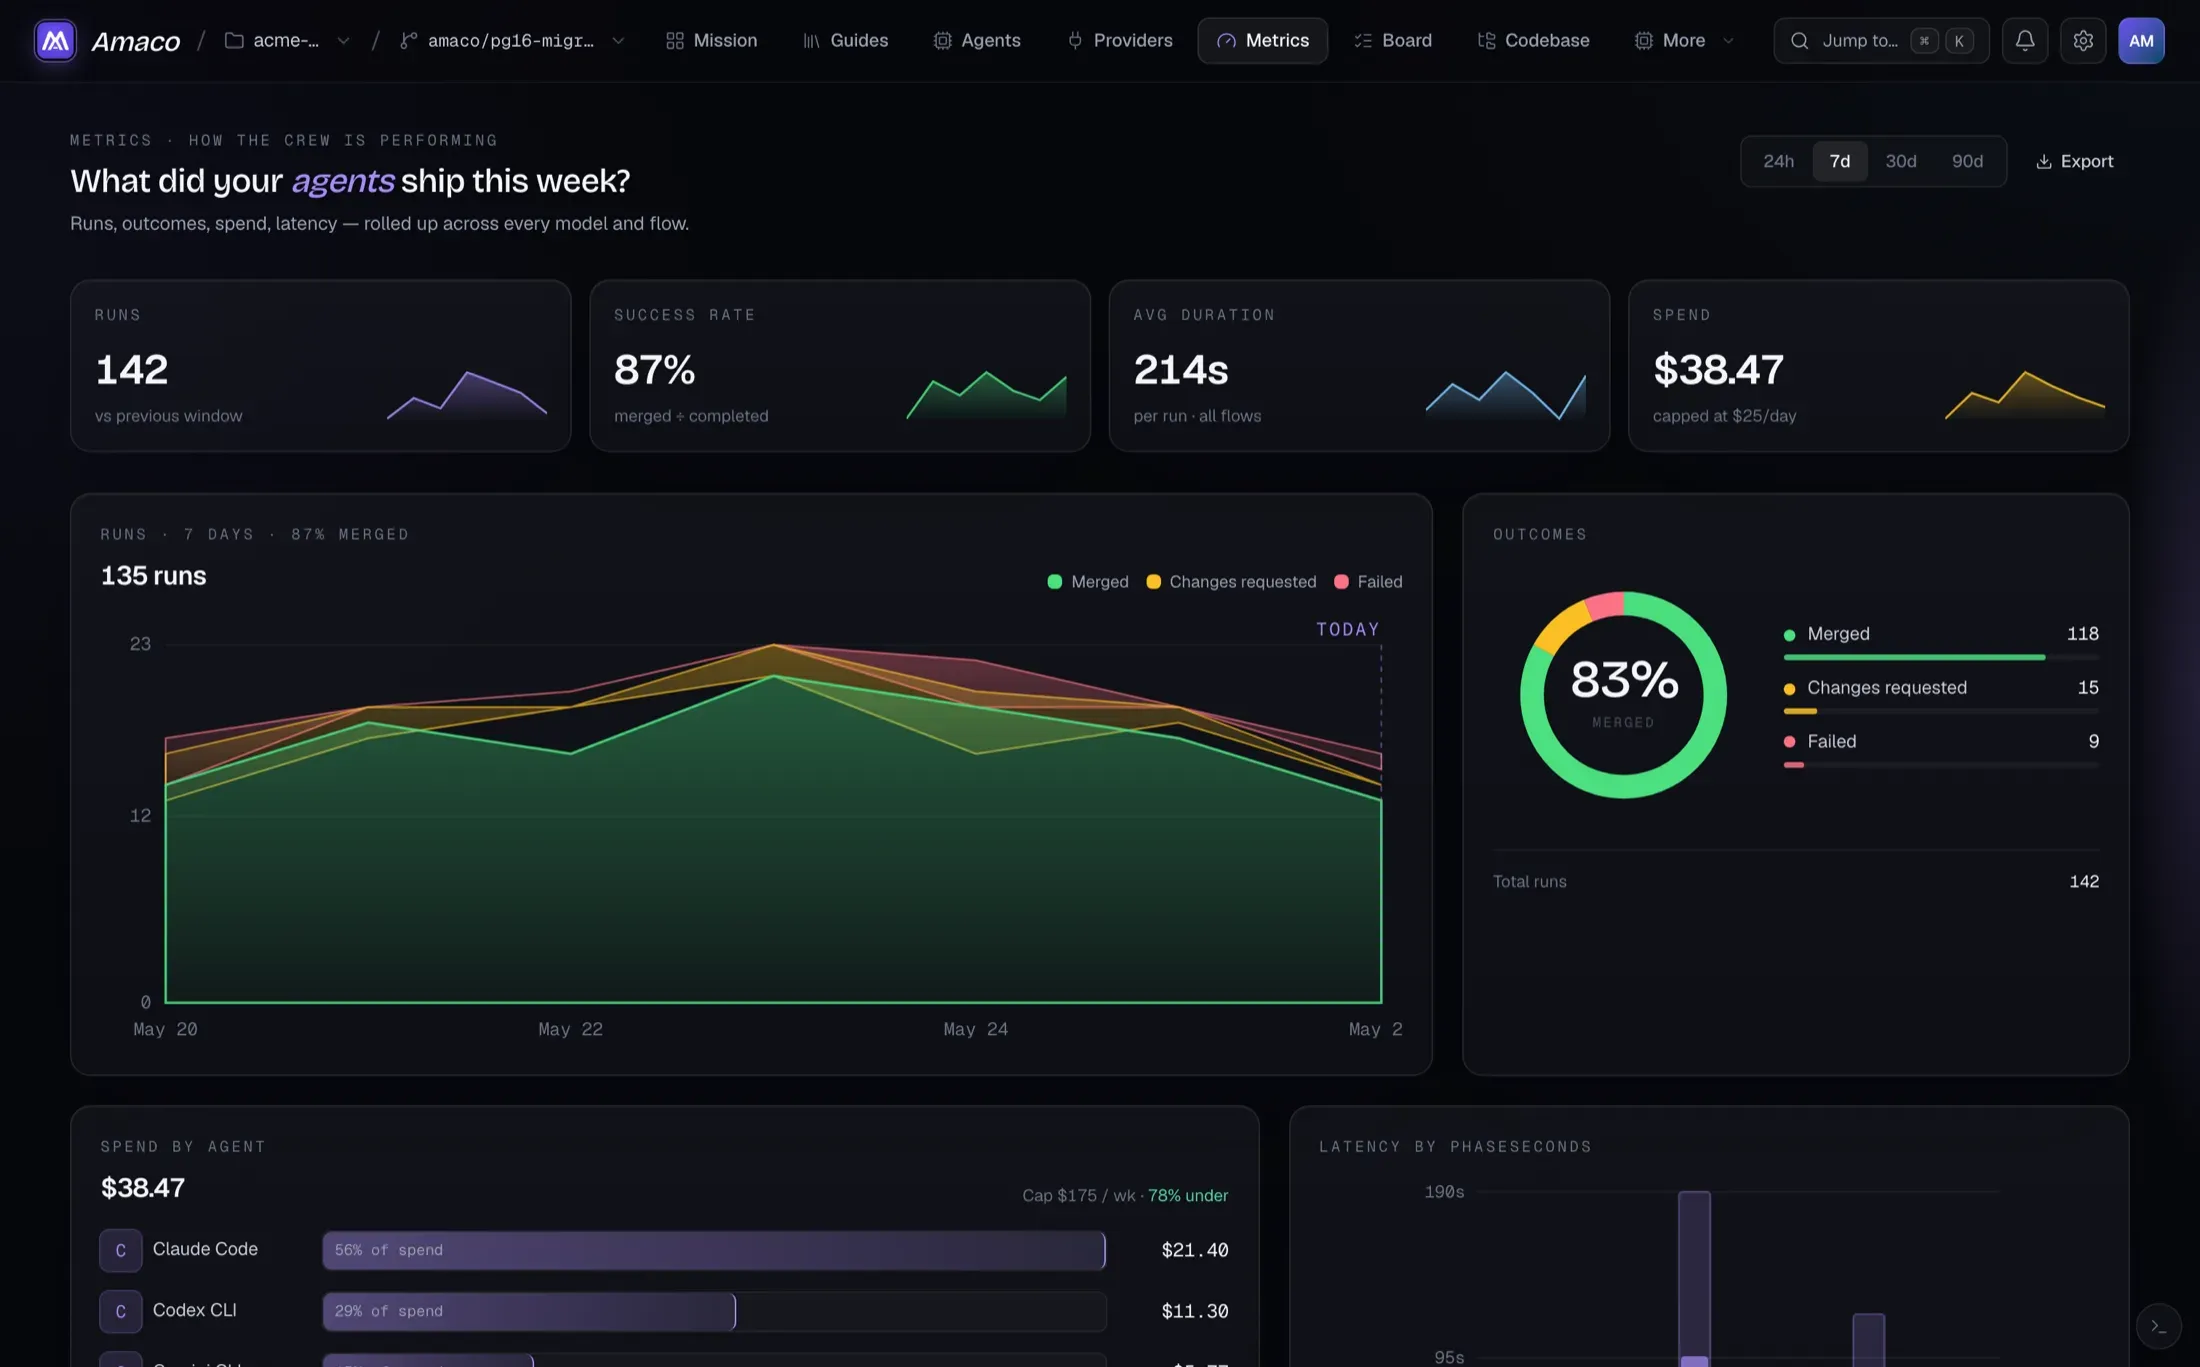
Task: Select the Metrics tab
Action: click(x=1263, y=41)
